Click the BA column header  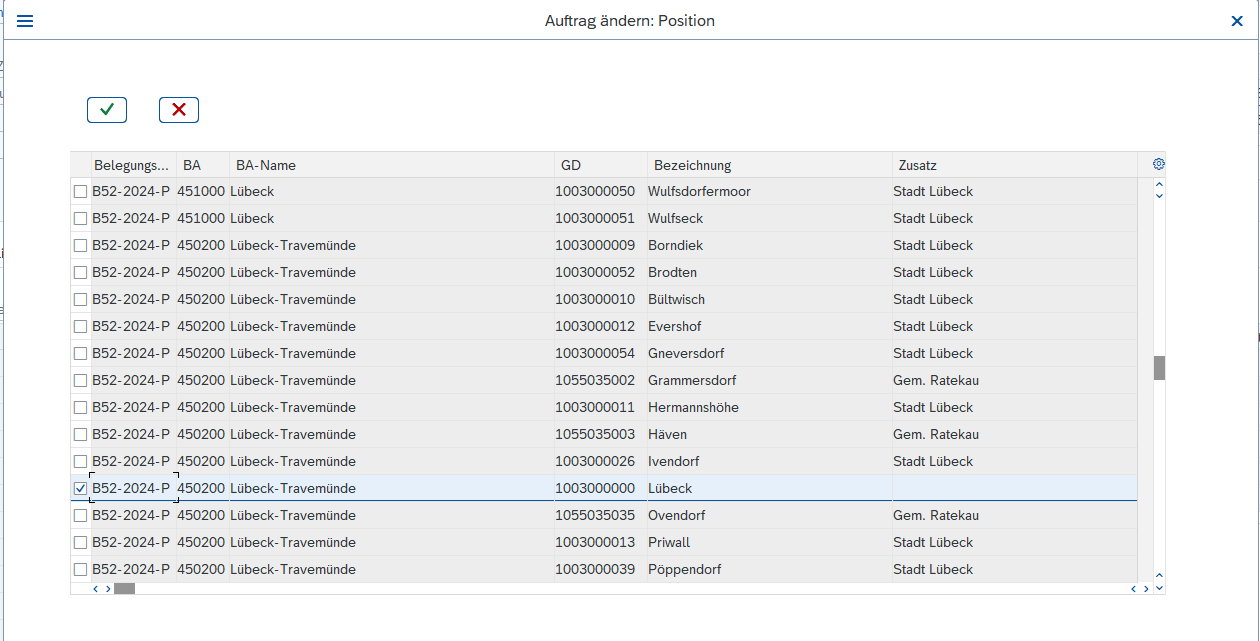[x=203, y=165]
